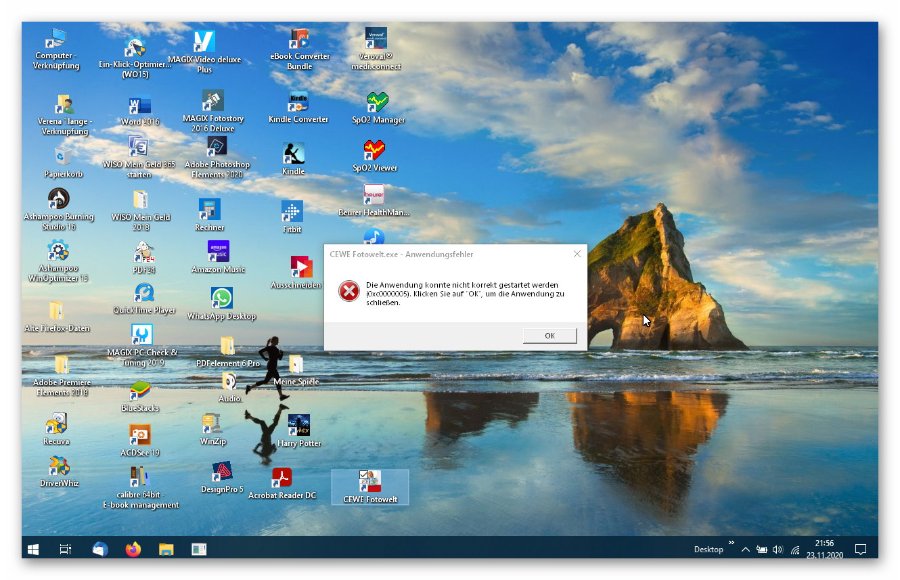Launch Firefox from the taskbar
The image size is (900, 580).
click(x=133, y=549)
